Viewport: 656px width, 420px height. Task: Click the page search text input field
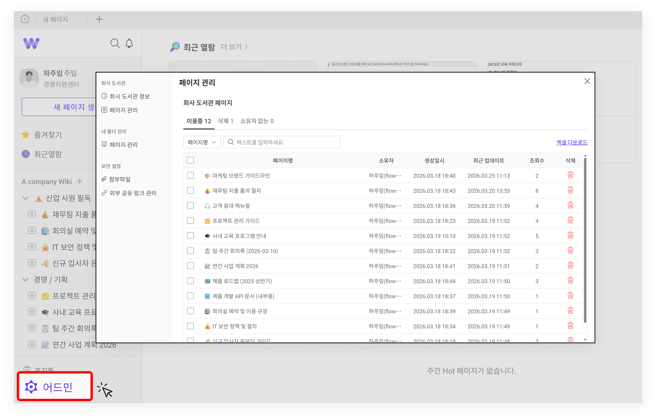pyautogui.click(x=285, y=142)
